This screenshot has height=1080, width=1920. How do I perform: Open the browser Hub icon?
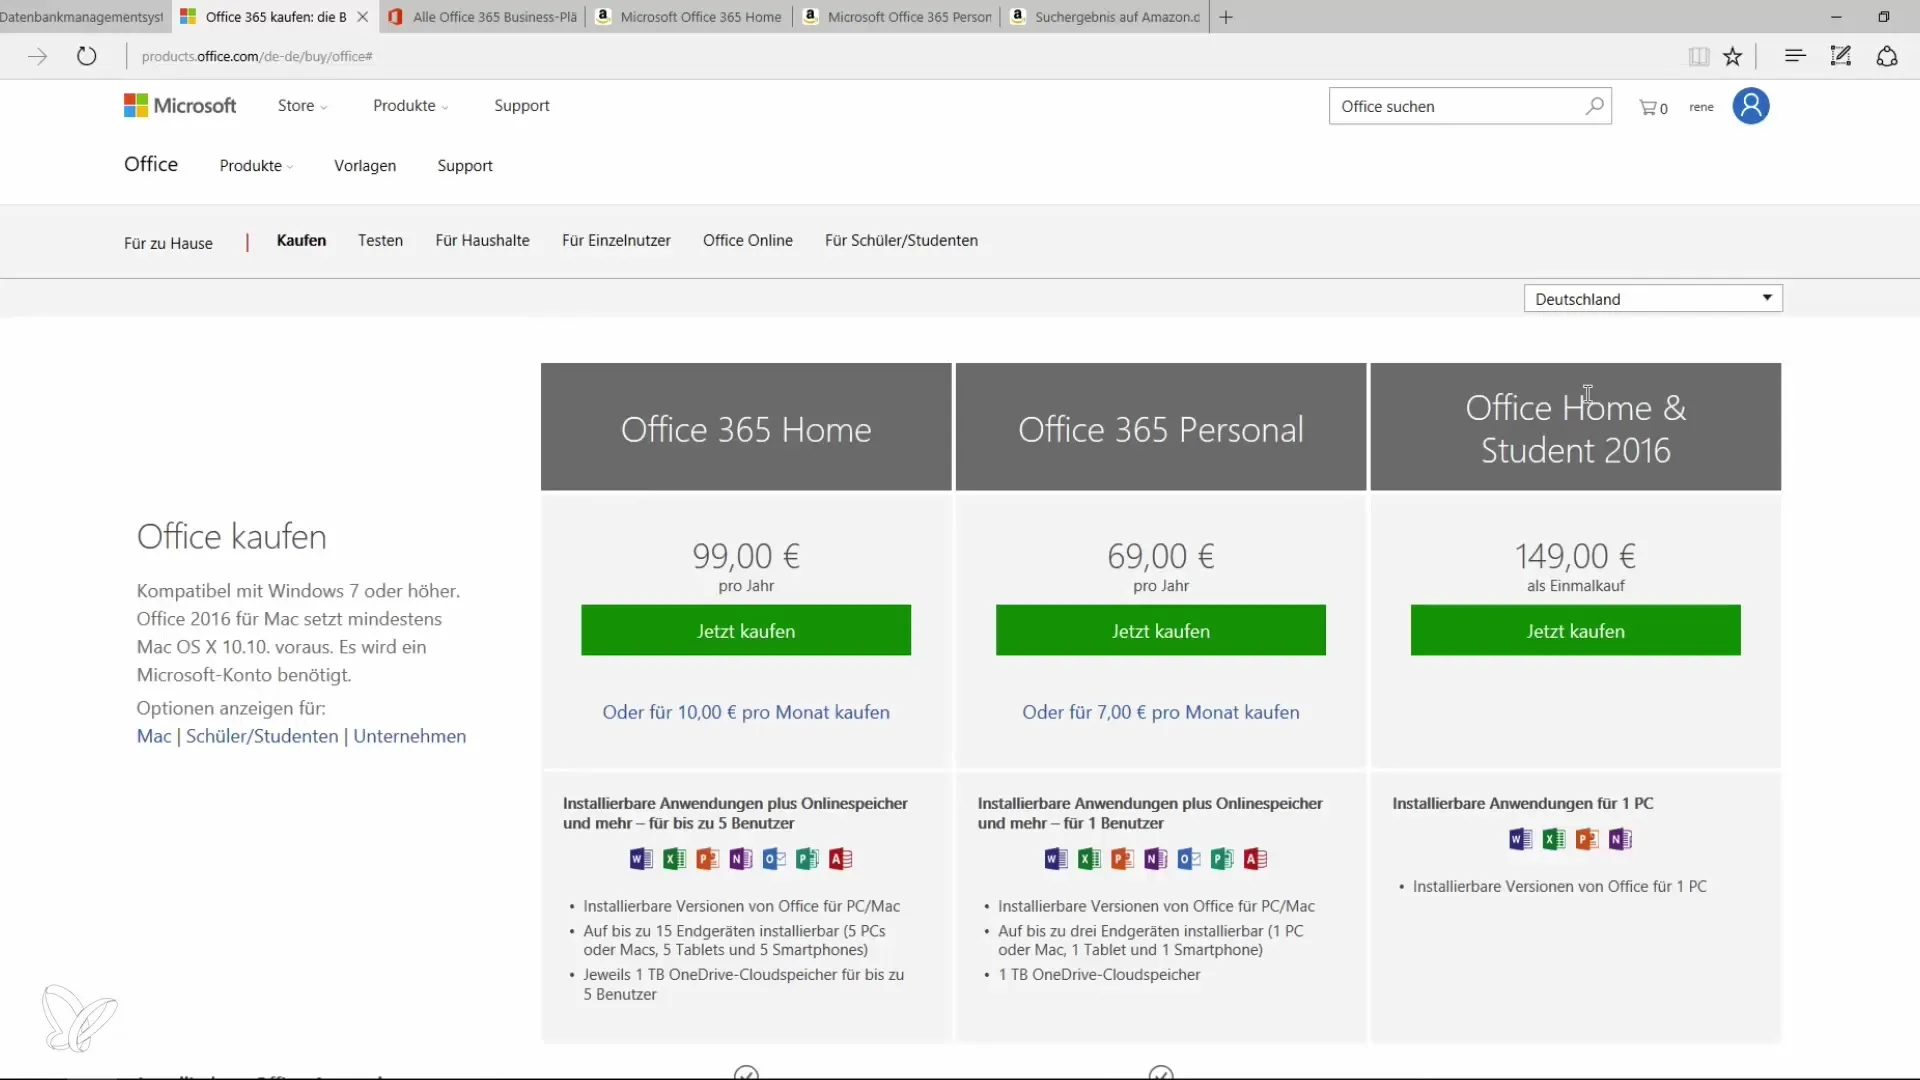coord(1795,56)
